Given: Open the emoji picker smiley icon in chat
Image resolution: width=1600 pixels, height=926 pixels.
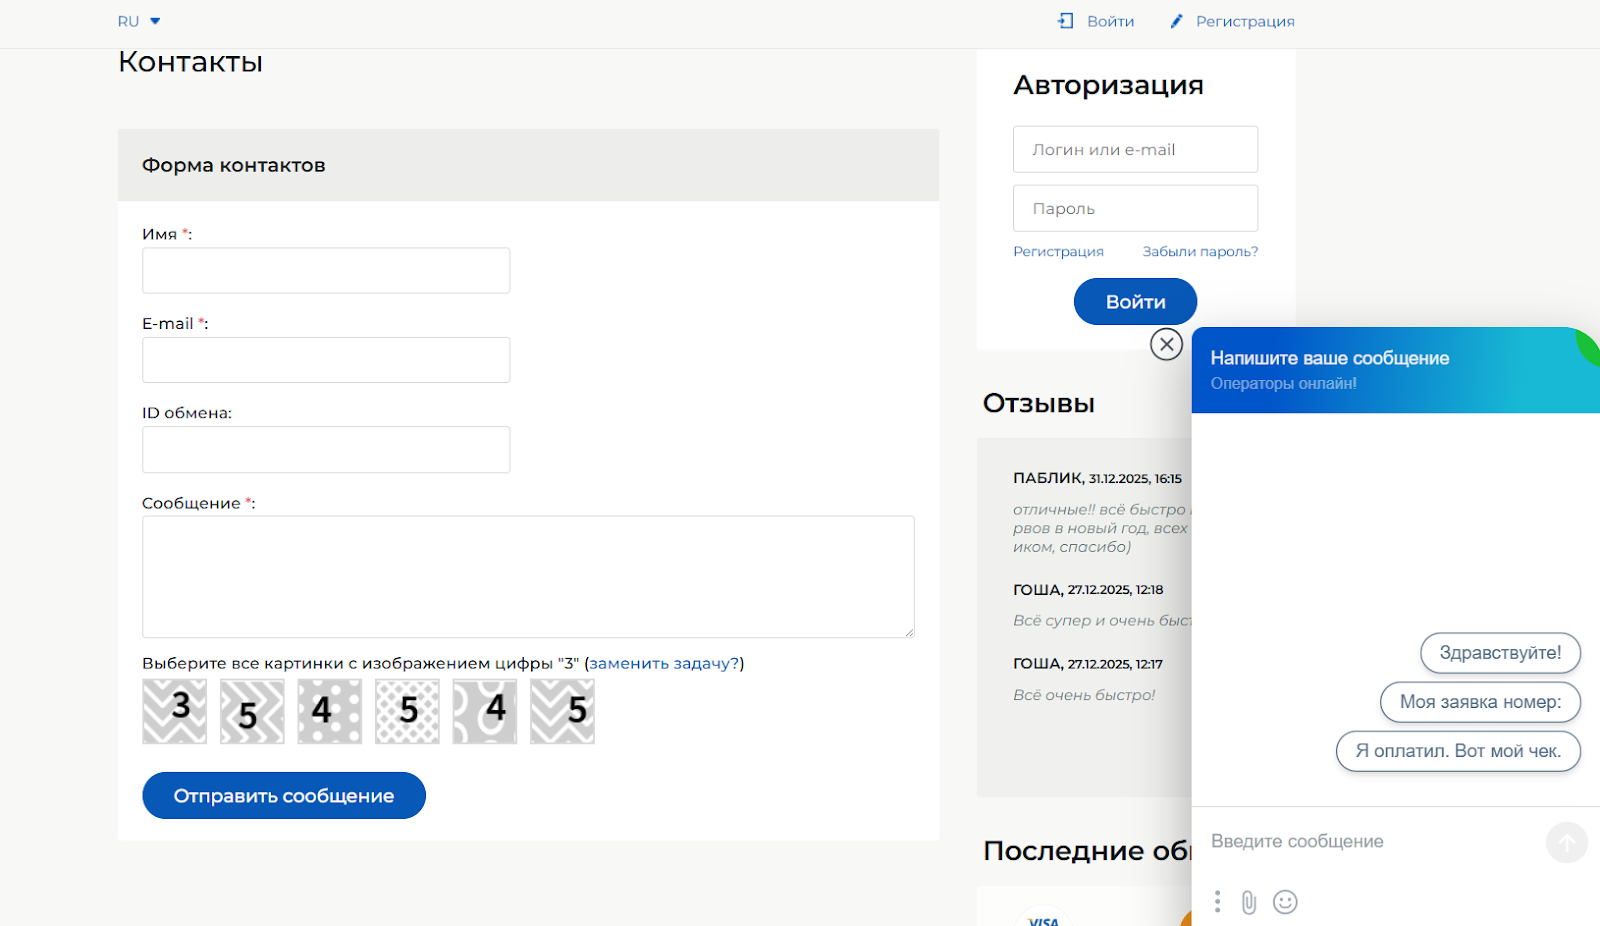Looking at the screenshot, I should pyautogui.click(x=1285, y=901).
